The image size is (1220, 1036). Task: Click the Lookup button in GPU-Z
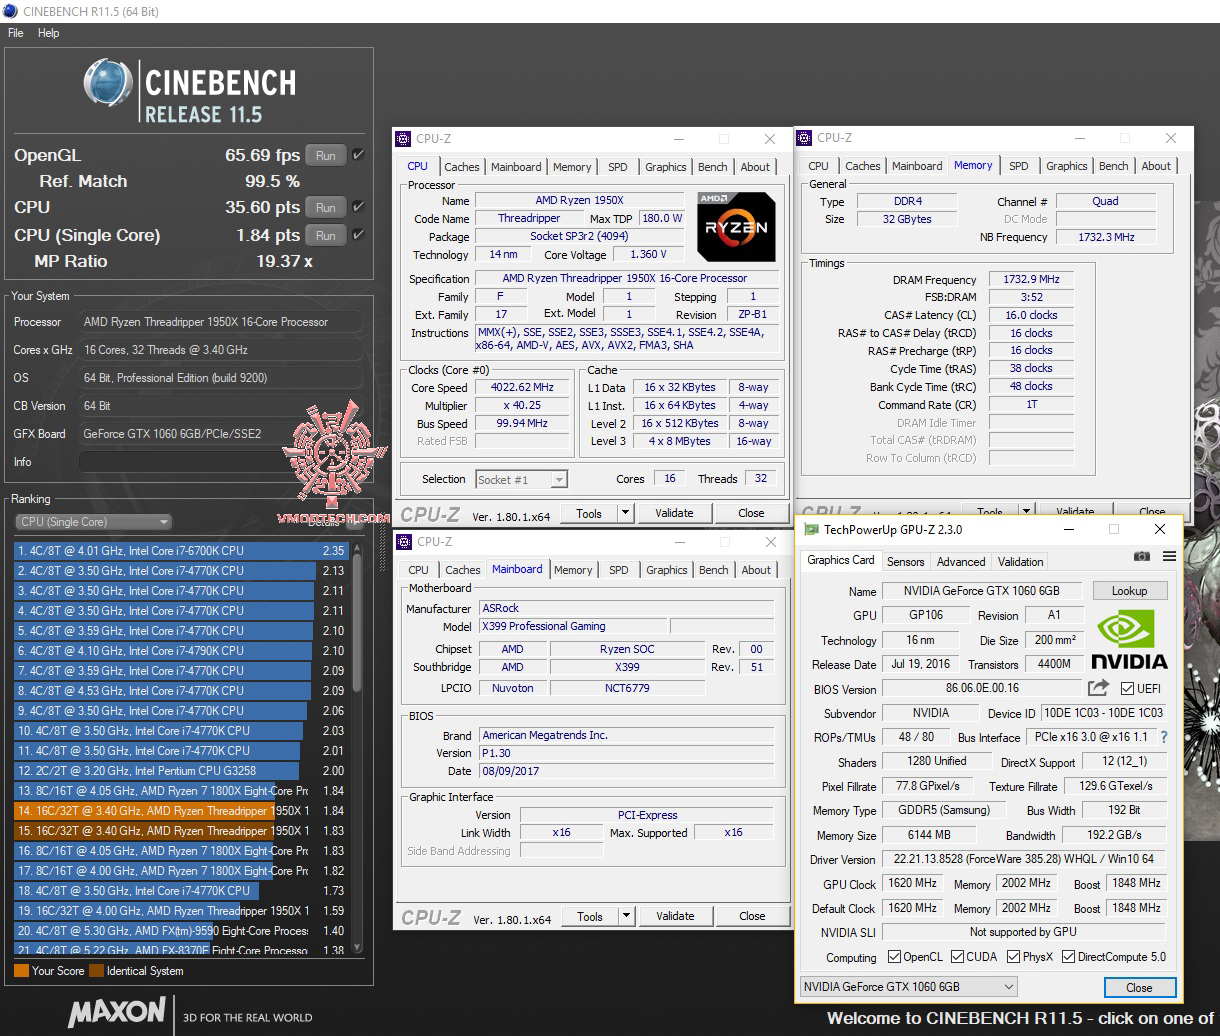point(1130,590)
